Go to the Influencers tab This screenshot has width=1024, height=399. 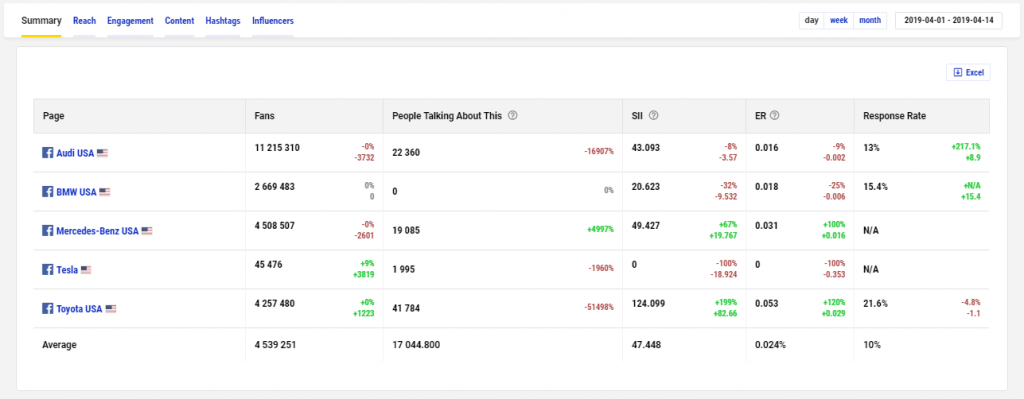(273, 20)
